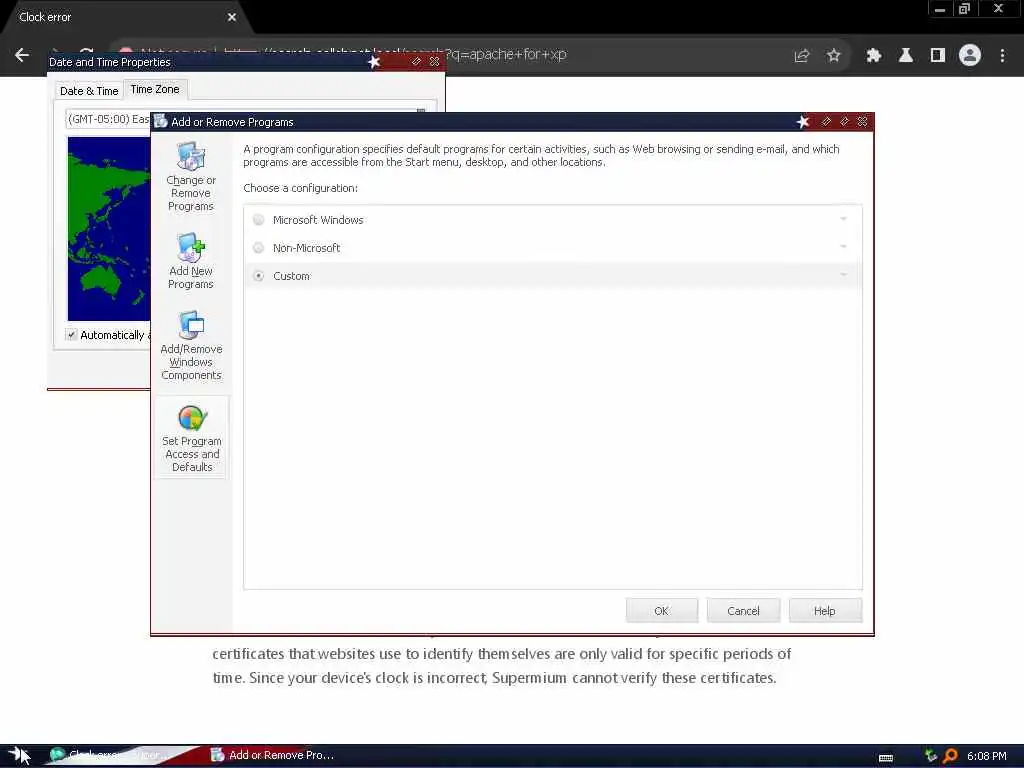
Task: Switch to Time Zone tab
Action: tap(155, 89)
